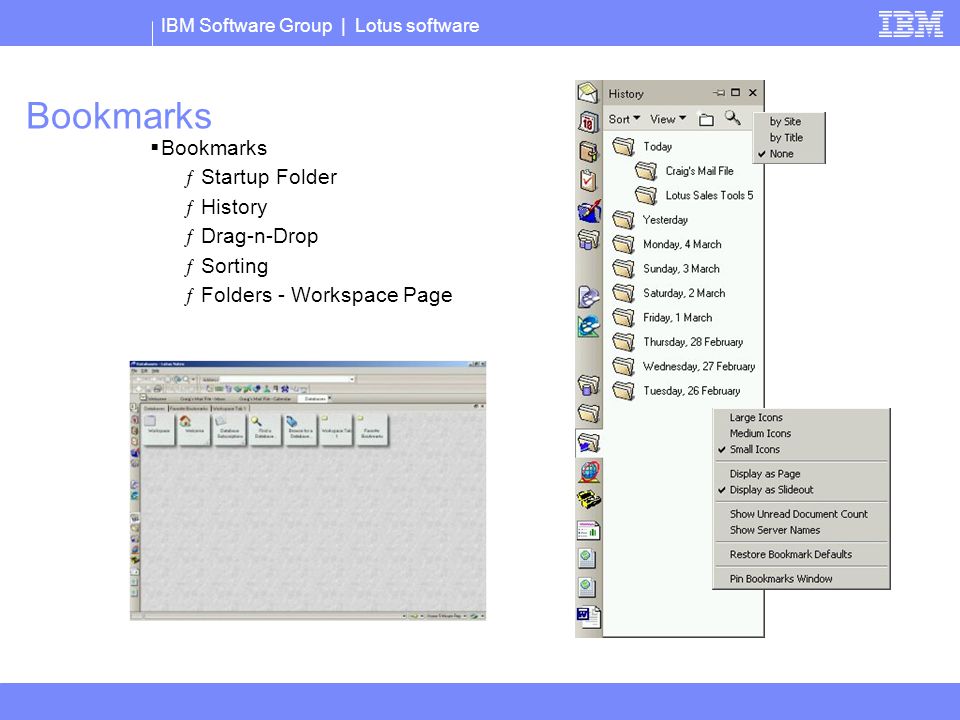This screenshot has height=720, width=960.
Task: Click the blue icon with red pen bookmark
Action: [589, 211]
